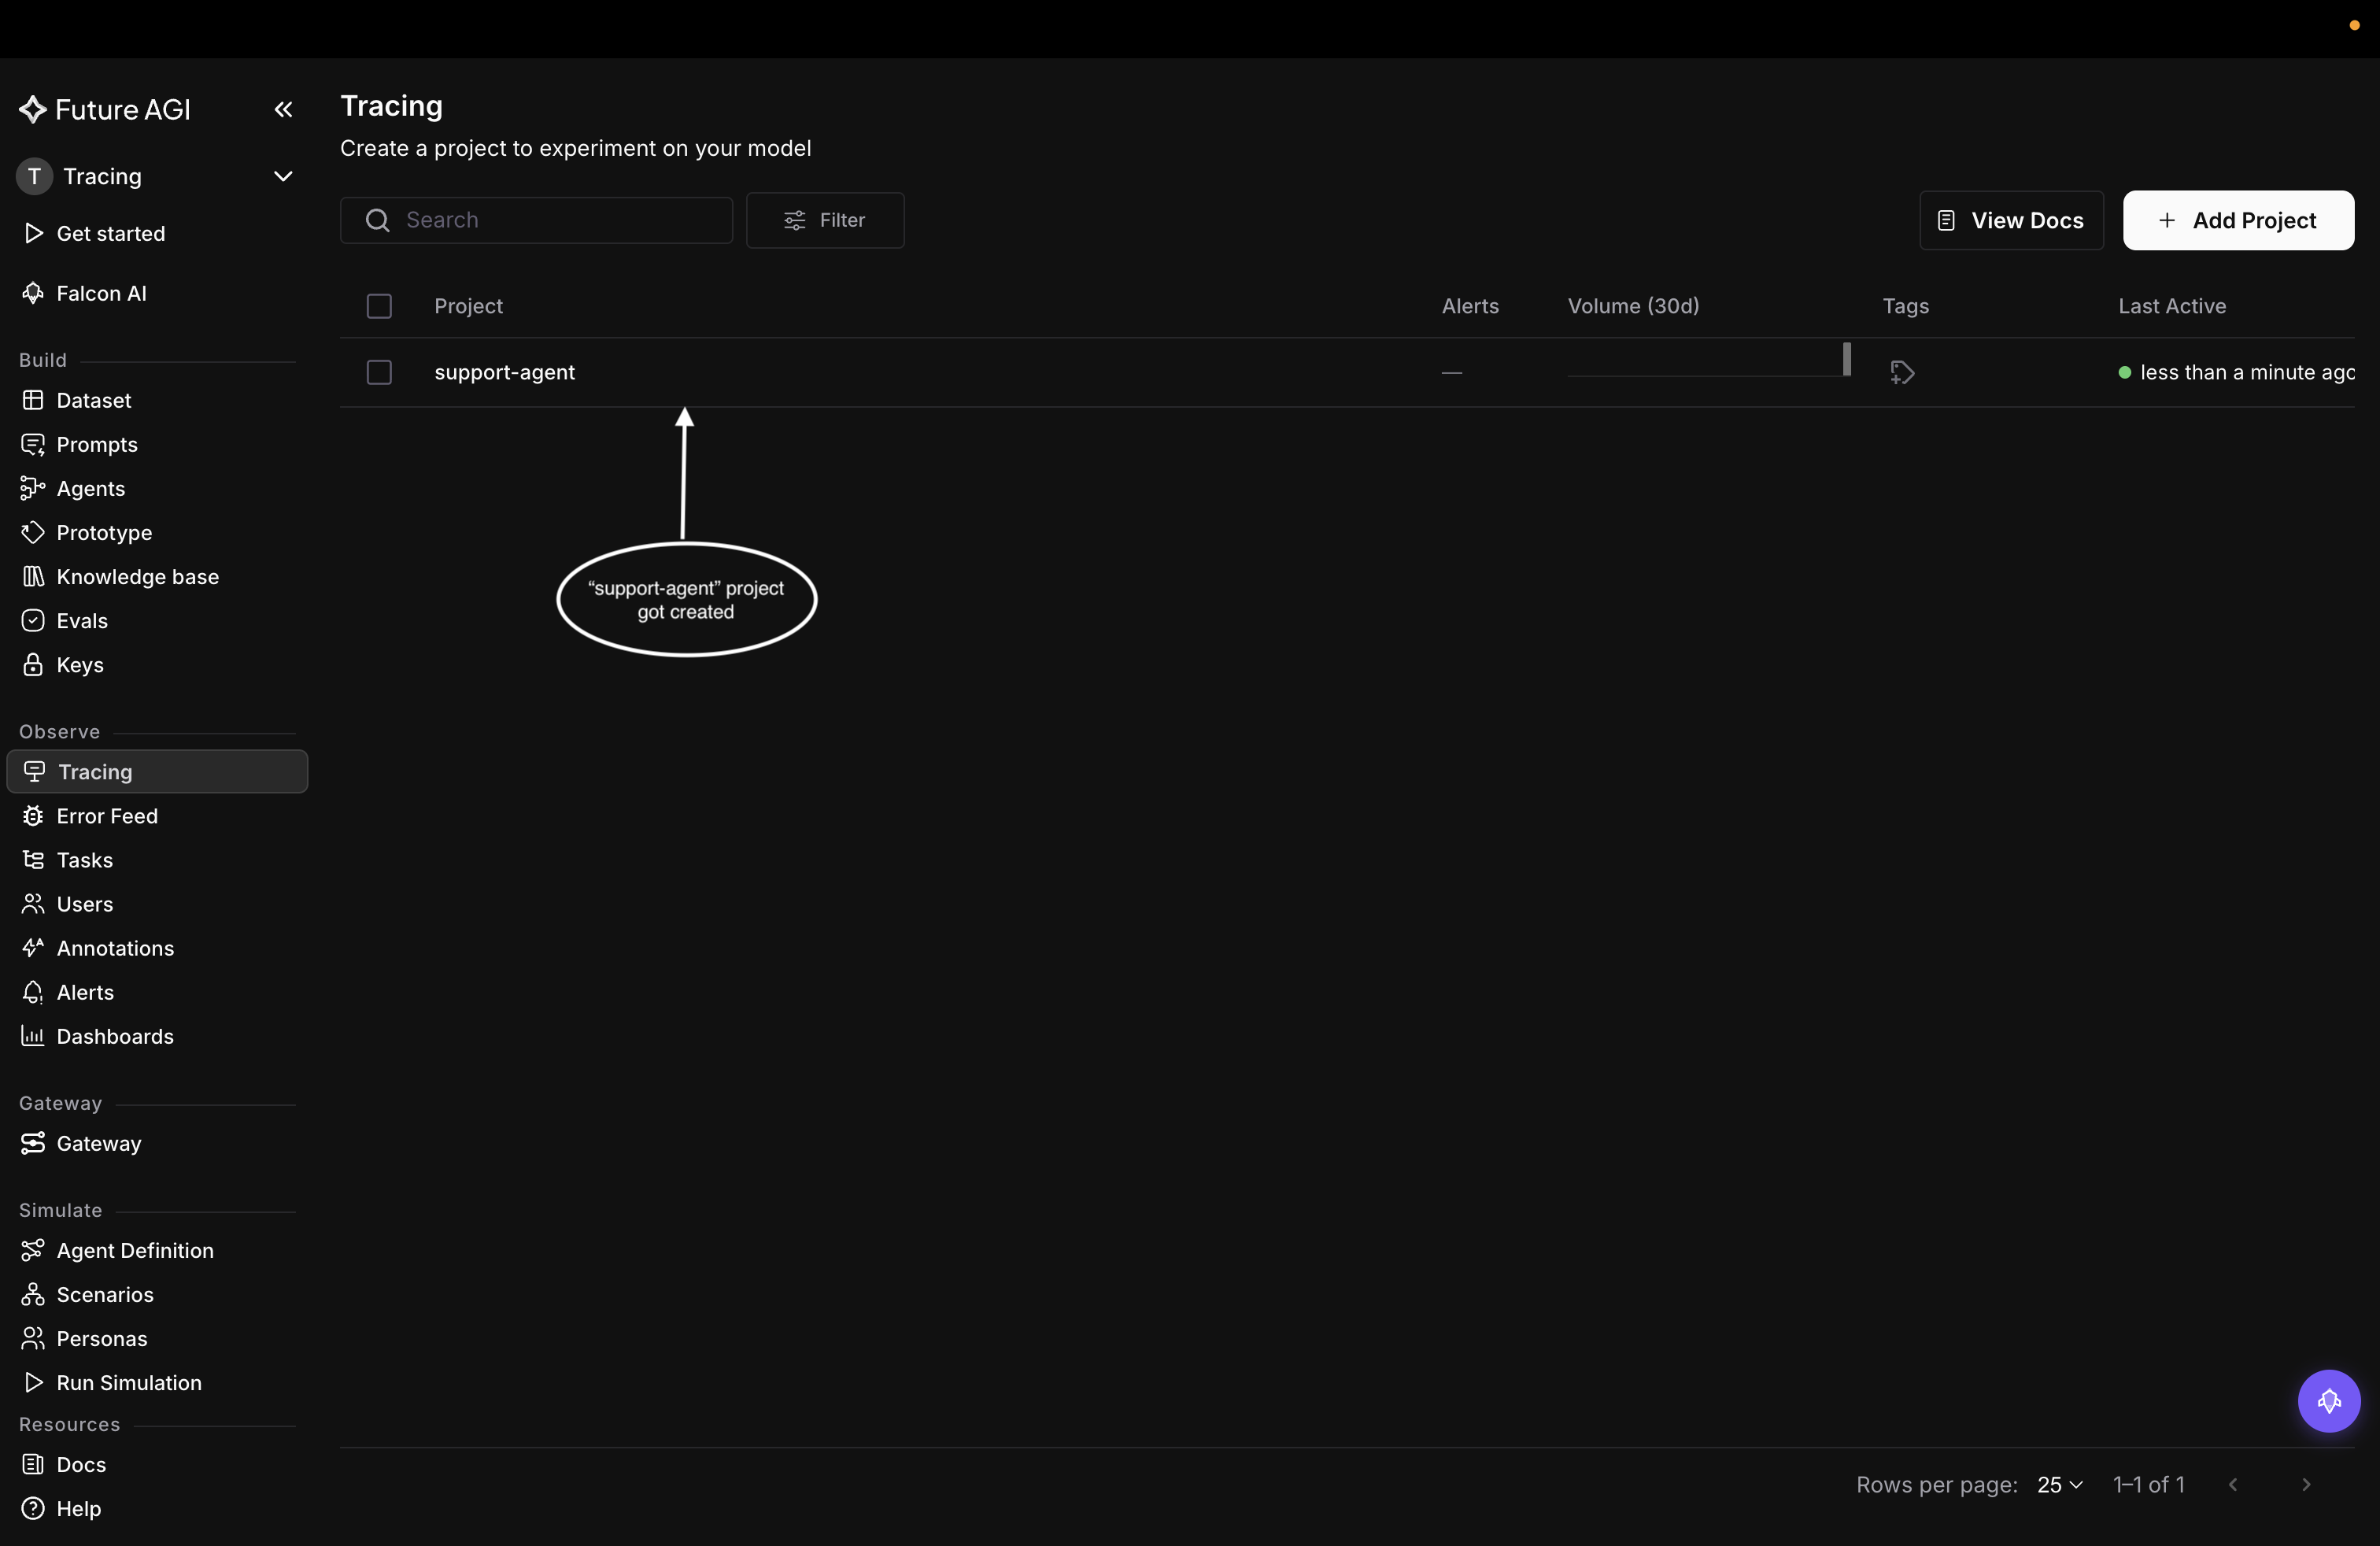The image size is (2380, 1546).
Task: Go to previous page arrow
Action: point(2233,1484)
